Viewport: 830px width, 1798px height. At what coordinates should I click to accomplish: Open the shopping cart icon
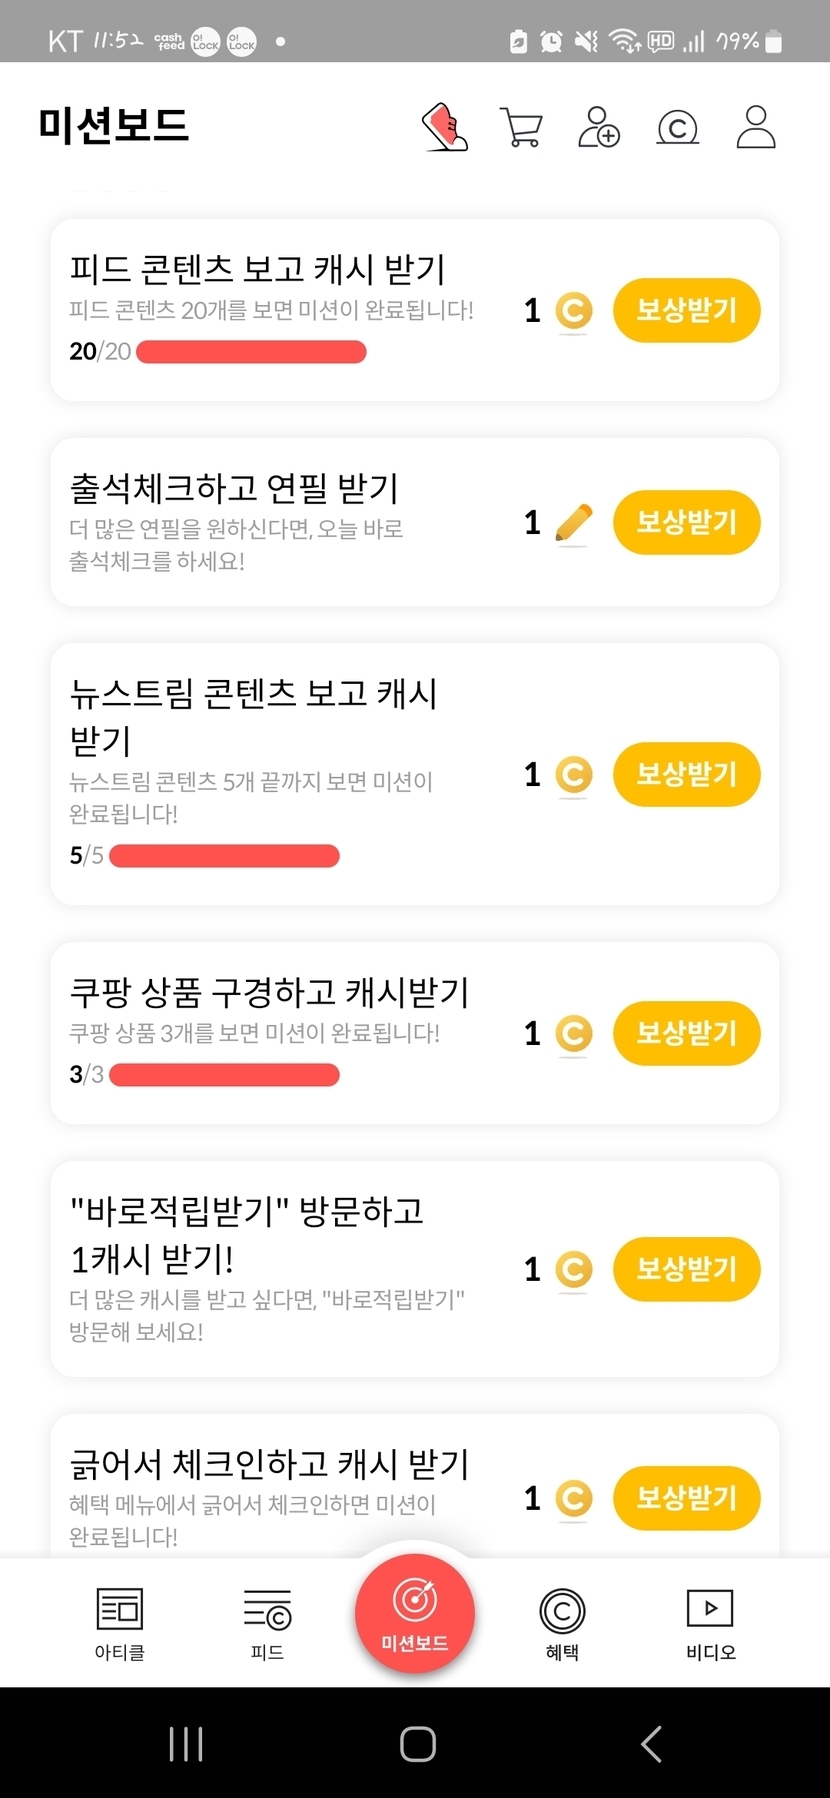(521, 127)
